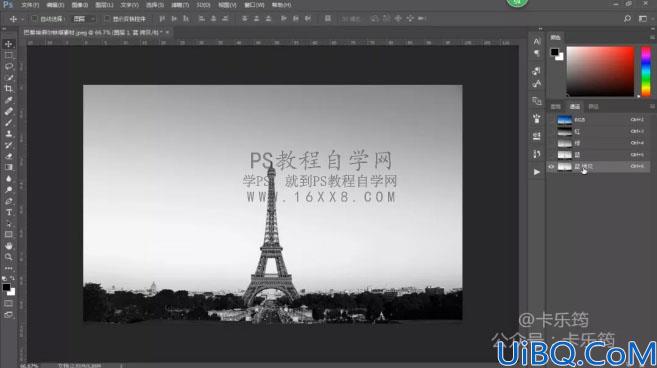The height and width of the screenshot is (368, 657).
Task: Select the RGB channel thumbnail
Action: click(564, 120)
